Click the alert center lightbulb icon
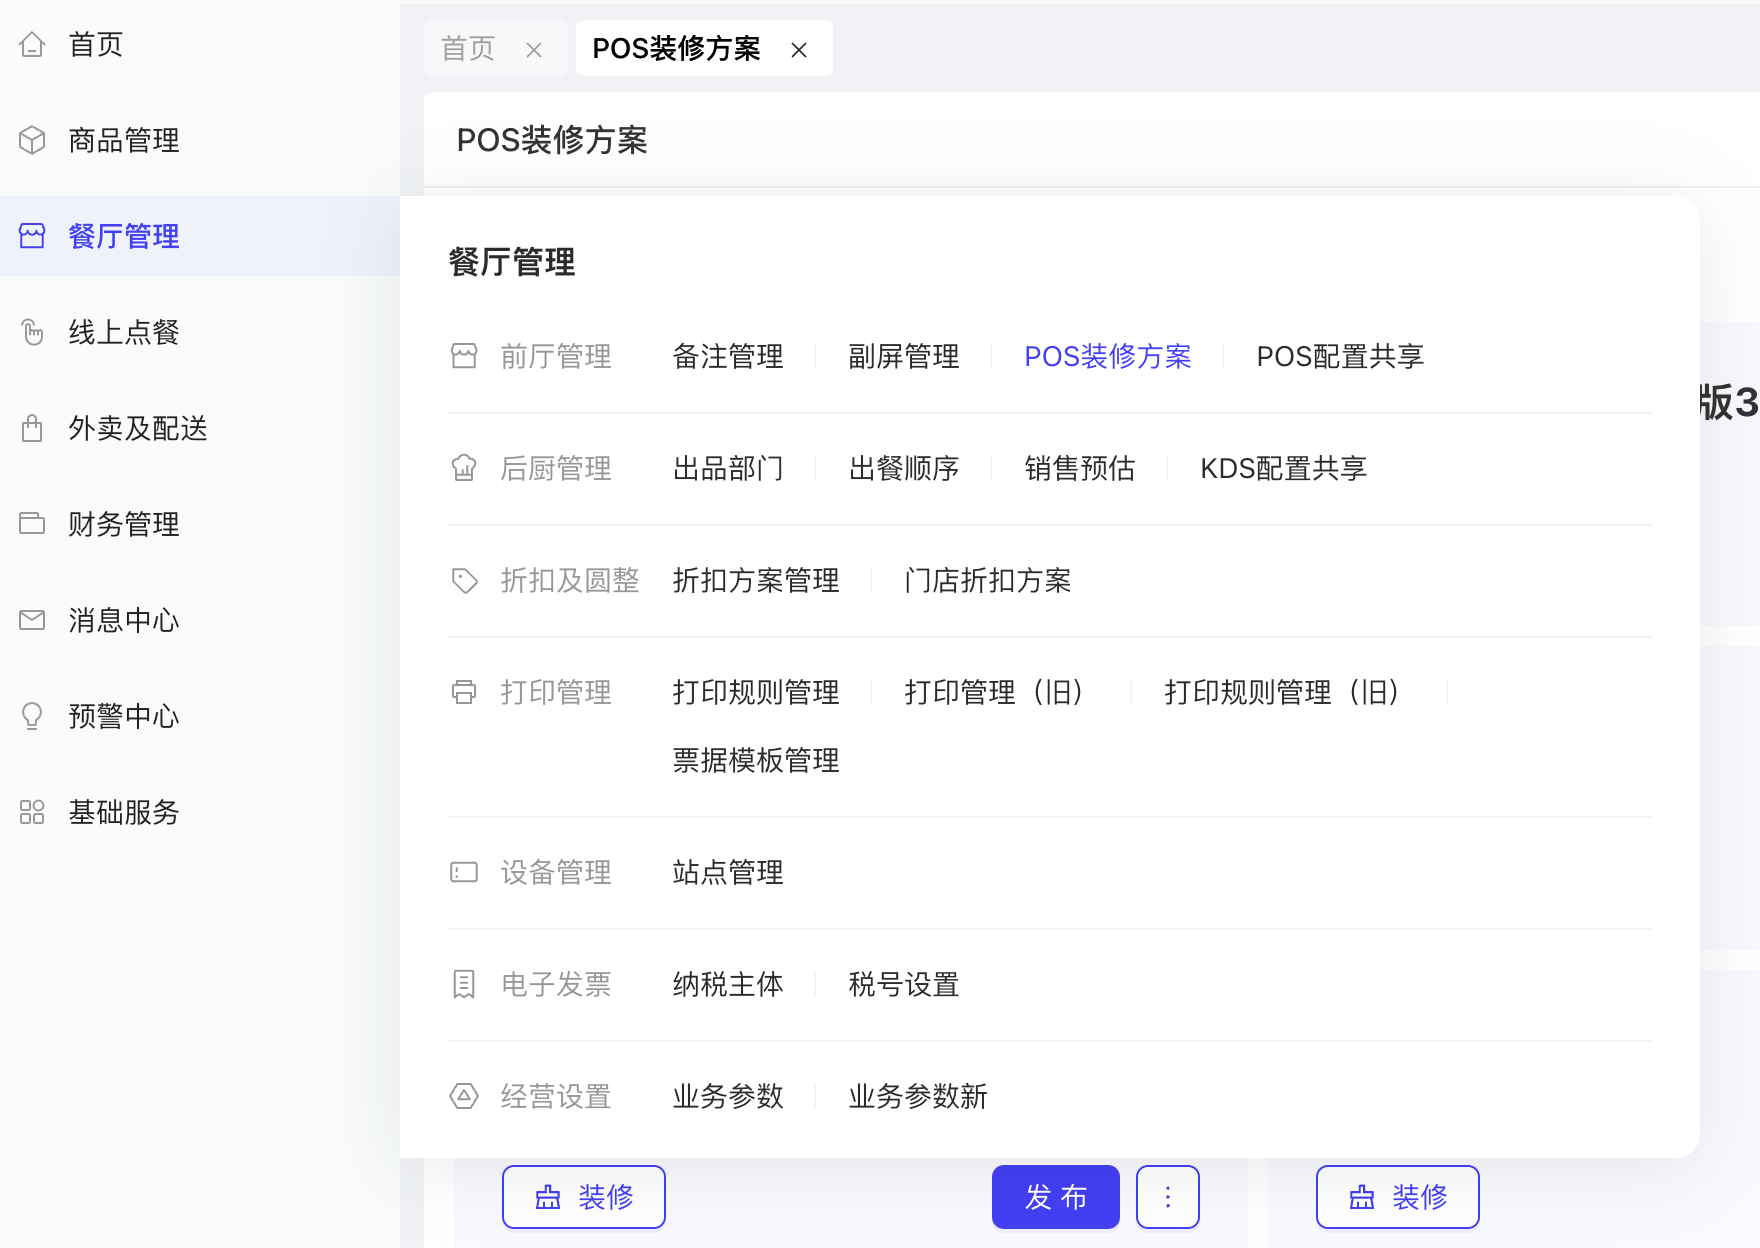This screenshot has height=1248, width=1760. tap(32, 716)
